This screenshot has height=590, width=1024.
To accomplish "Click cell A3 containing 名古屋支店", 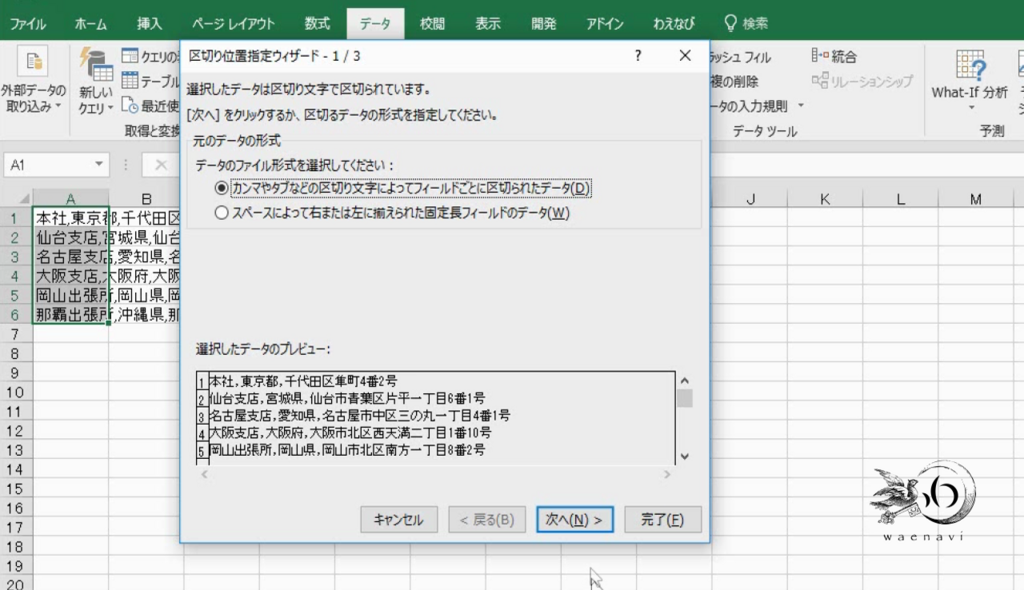I will pos(71,256).
